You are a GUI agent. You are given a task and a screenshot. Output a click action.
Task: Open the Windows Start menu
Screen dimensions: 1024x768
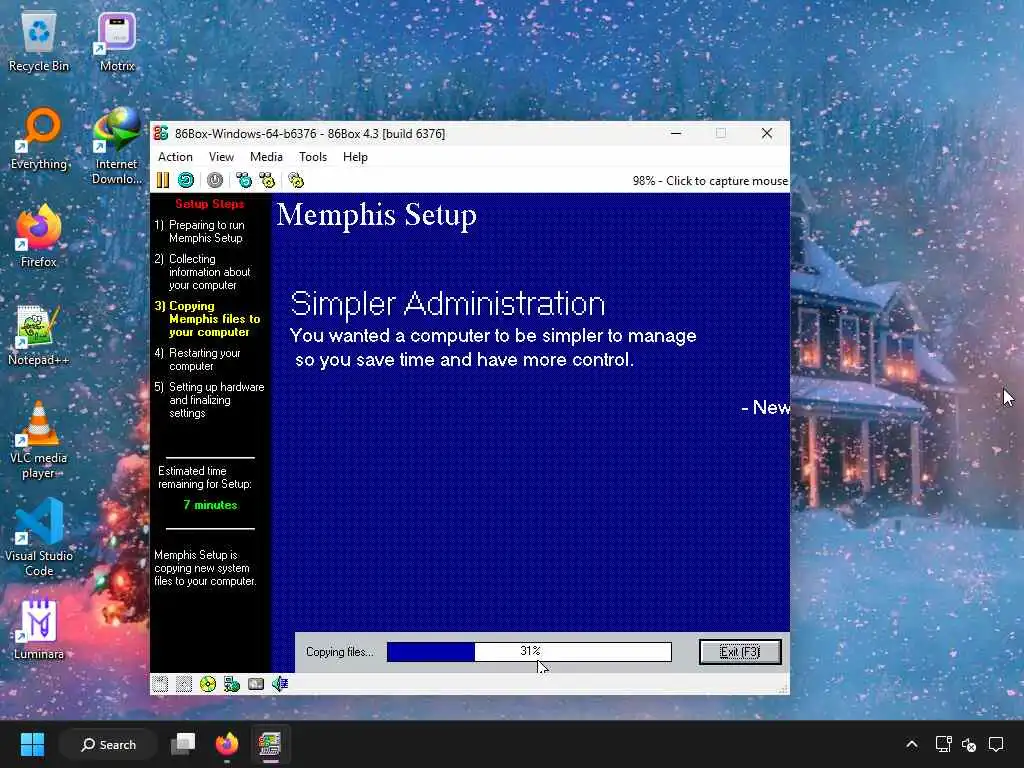point(32,744)
